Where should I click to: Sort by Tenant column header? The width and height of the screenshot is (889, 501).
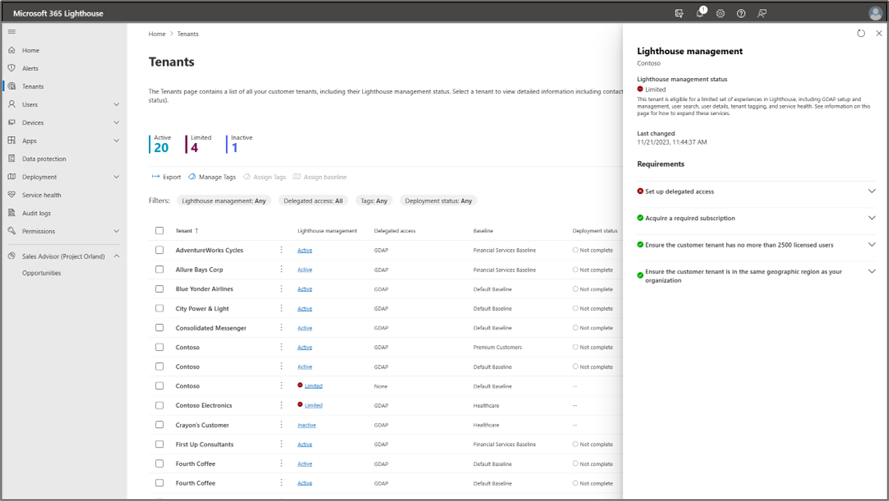click(x=187, y=231)
